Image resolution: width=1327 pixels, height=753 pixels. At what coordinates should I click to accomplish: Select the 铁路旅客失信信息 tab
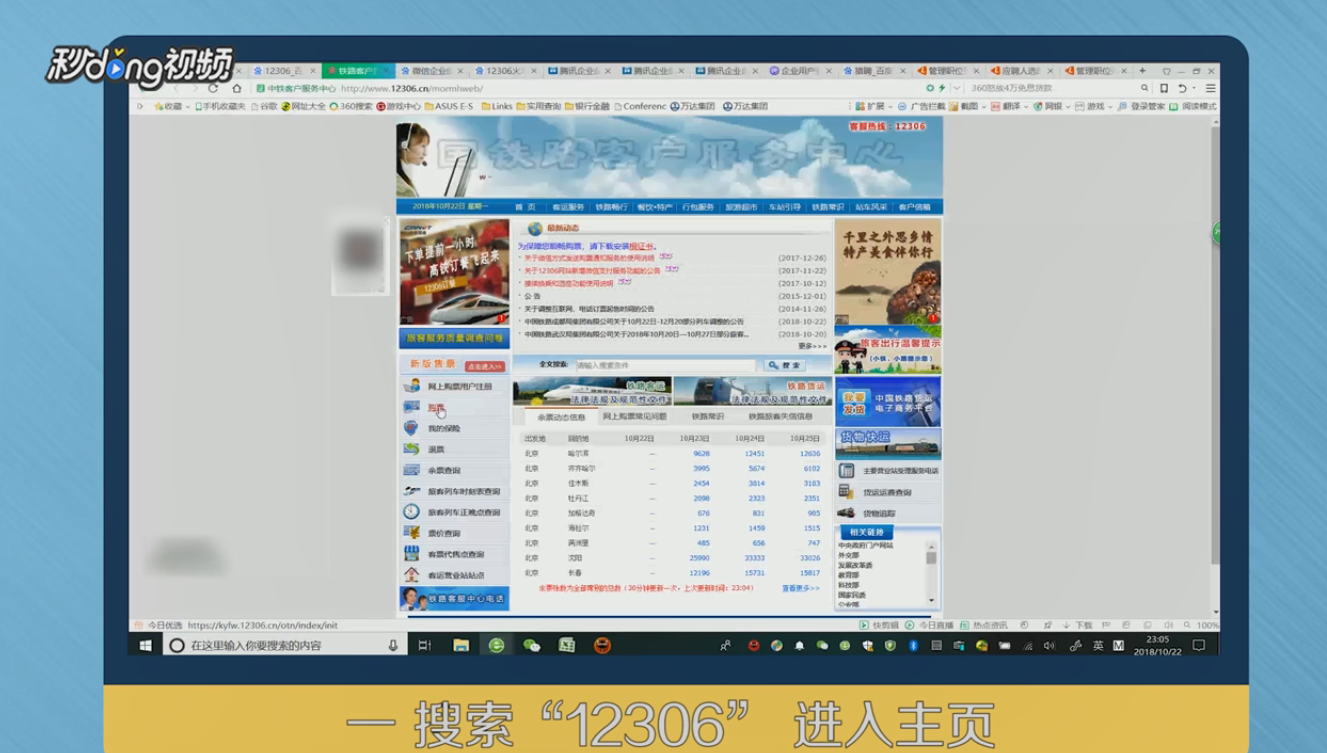[781, 416]
